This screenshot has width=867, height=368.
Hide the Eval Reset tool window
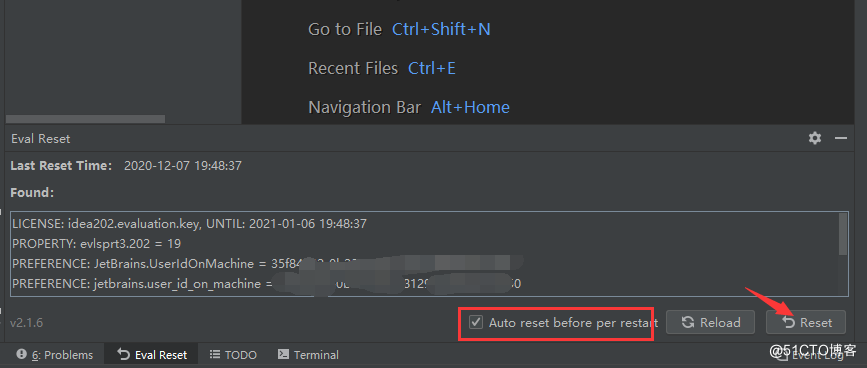841,138
